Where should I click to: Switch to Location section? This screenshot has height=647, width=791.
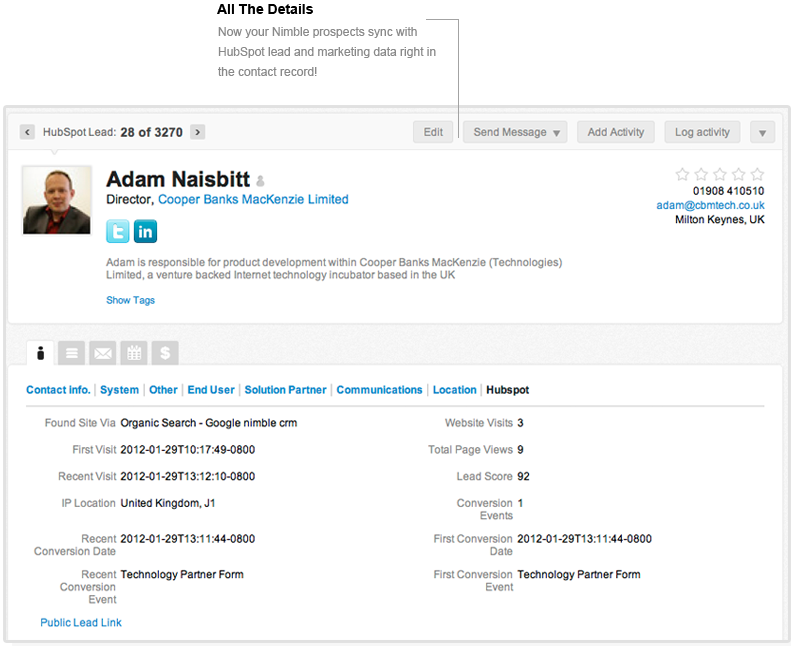455,390
